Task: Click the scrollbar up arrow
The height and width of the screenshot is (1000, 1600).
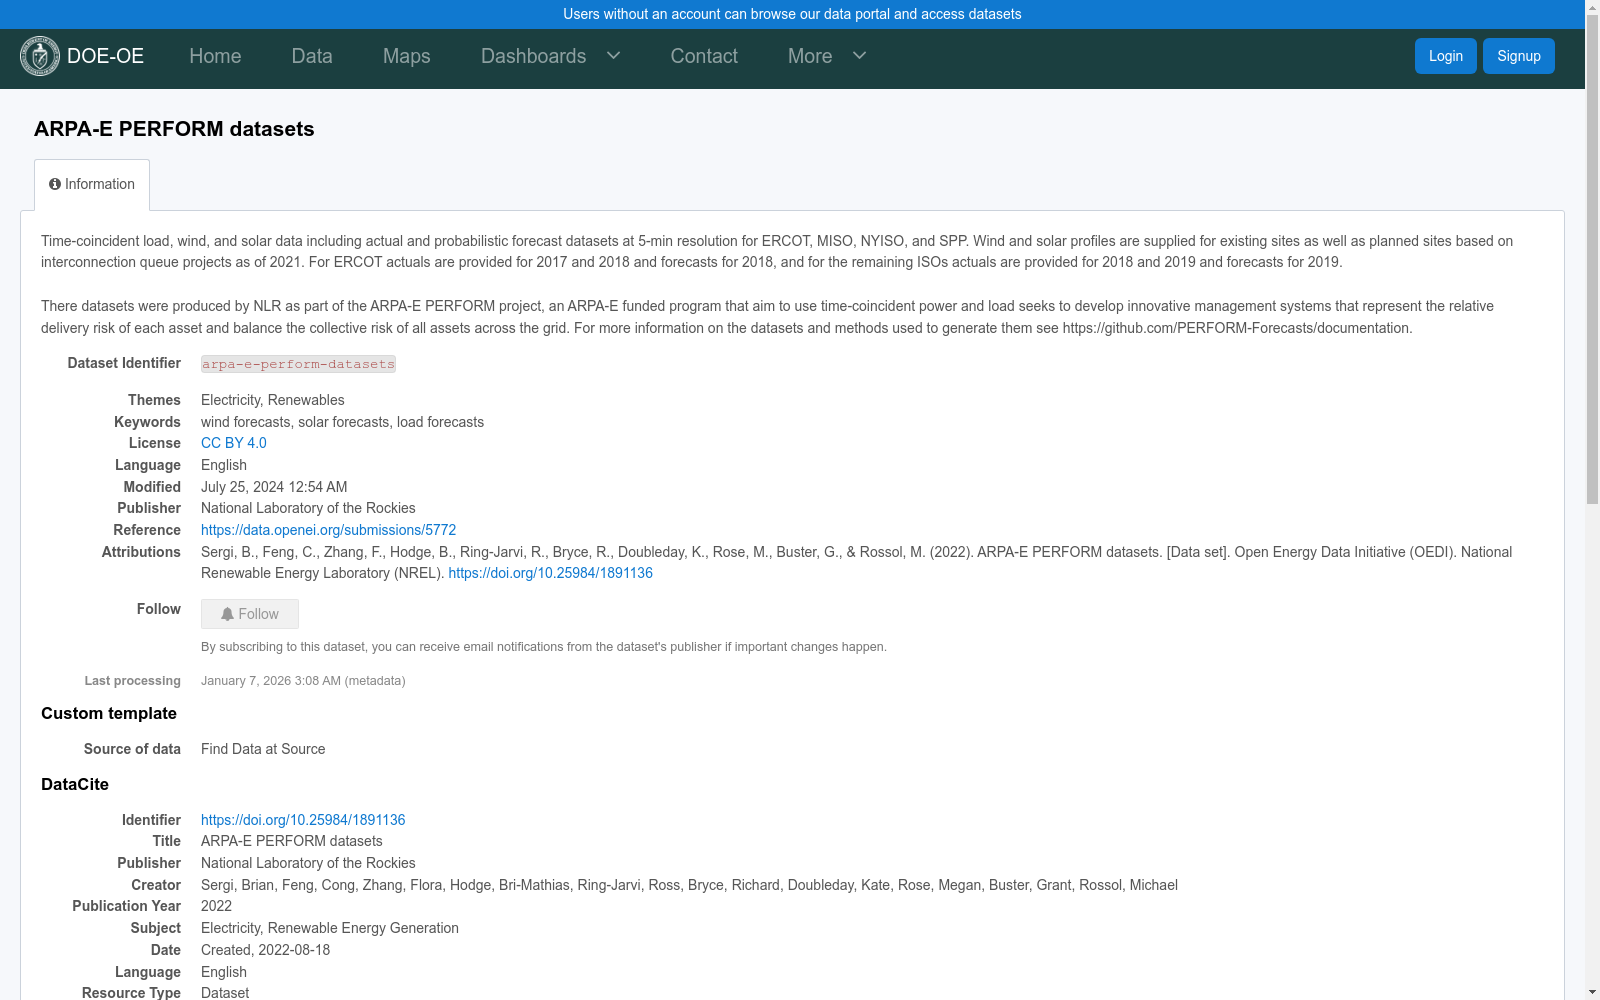Action: [1592, 8]
